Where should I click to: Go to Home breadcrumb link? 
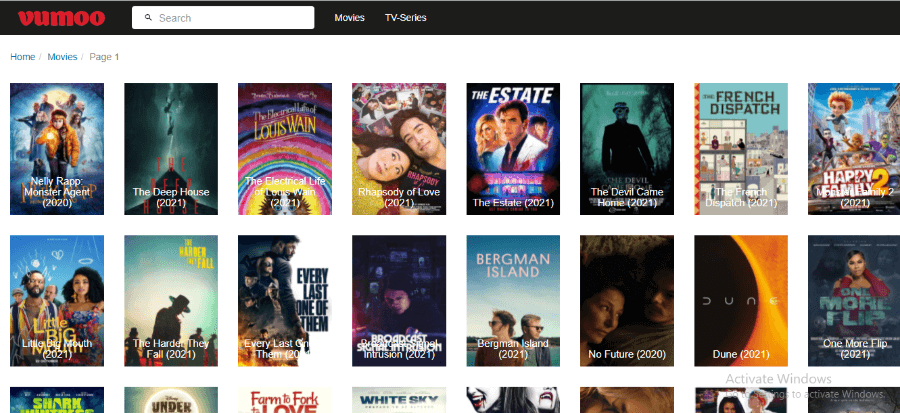pyautogui.click(x=22, y=57)
